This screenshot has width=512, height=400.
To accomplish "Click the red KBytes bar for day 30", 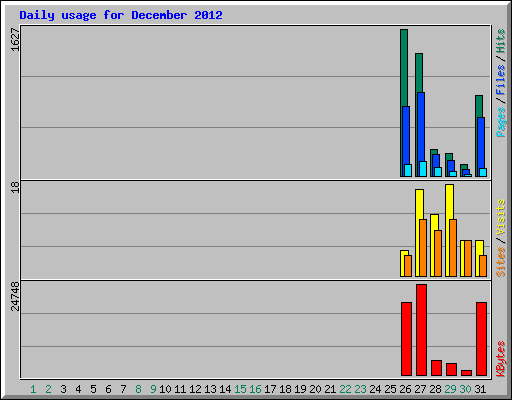I will 466,373.
